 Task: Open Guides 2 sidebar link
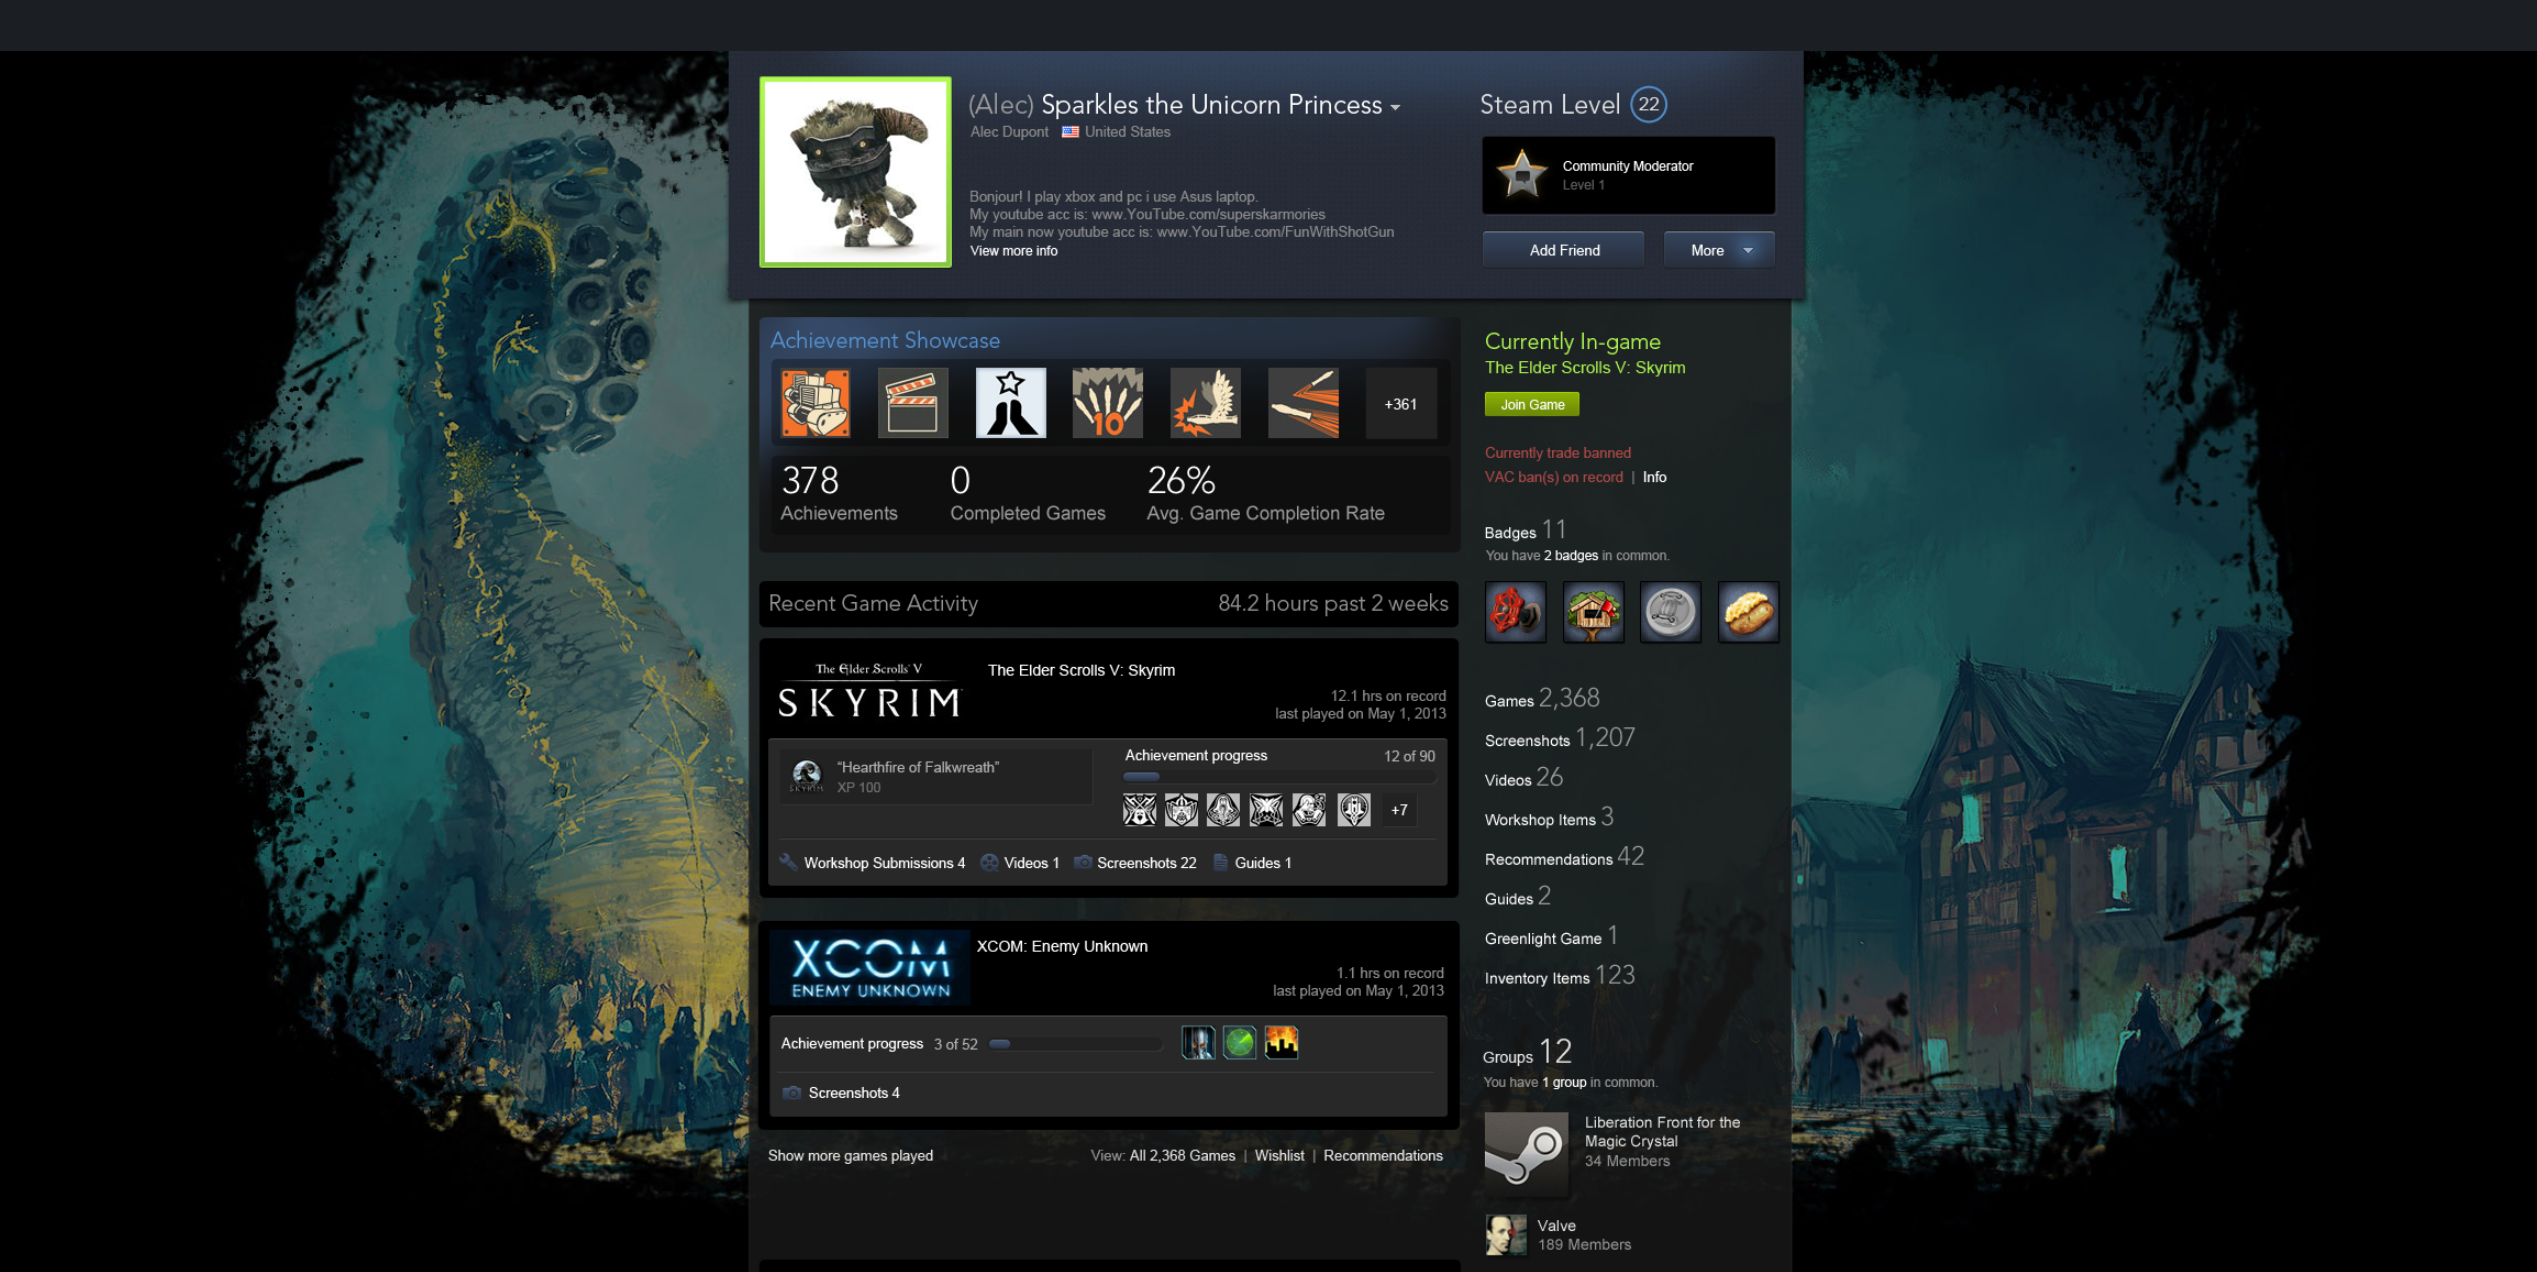(x=1517, y=897)
